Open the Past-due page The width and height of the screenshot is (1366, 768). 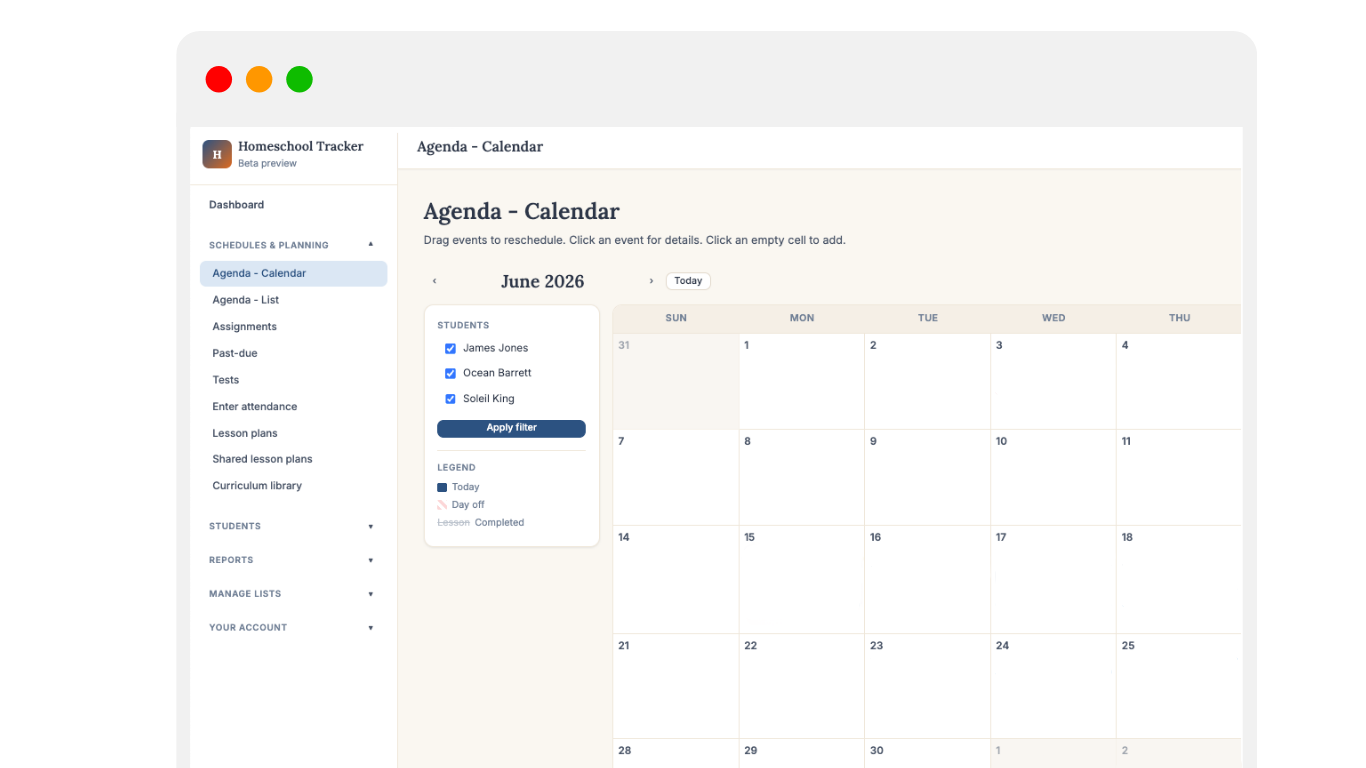(x=294, y=353)
